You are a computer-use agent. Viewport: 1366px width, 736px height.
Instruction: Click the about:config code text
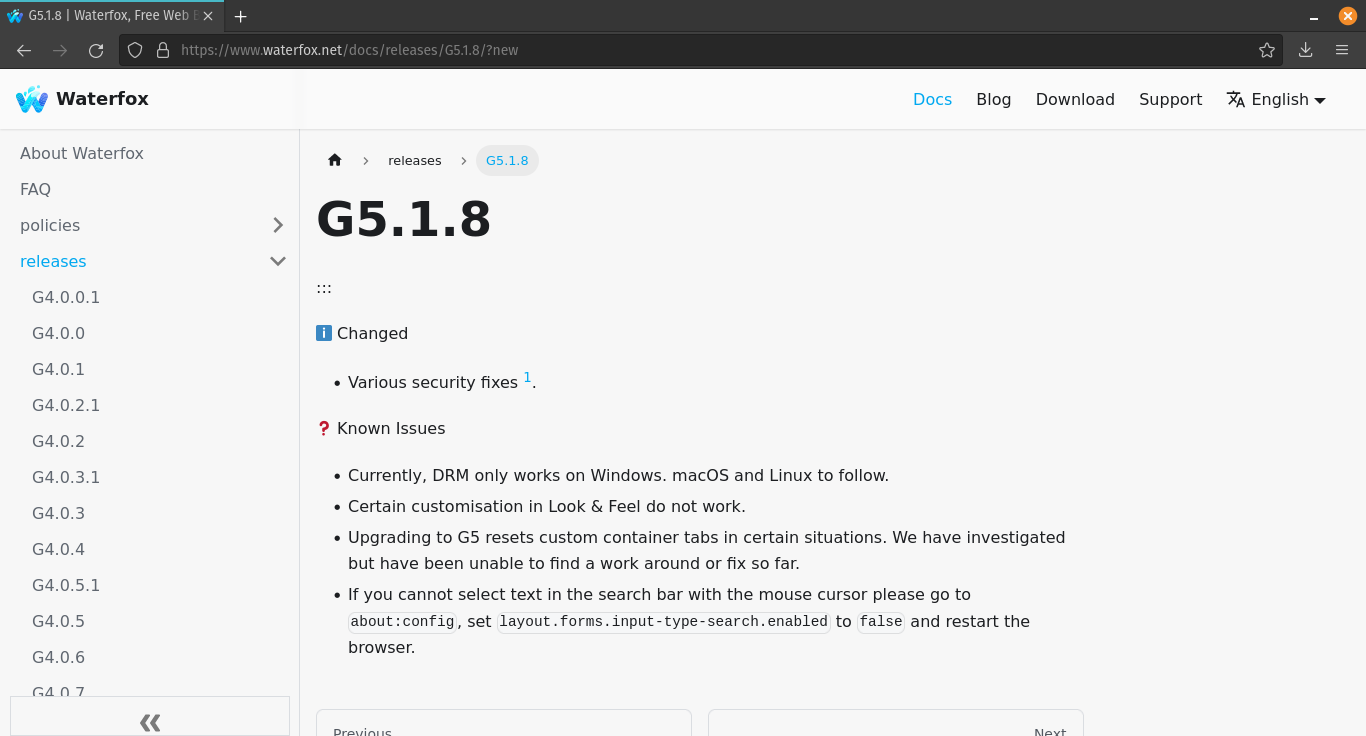403,621
